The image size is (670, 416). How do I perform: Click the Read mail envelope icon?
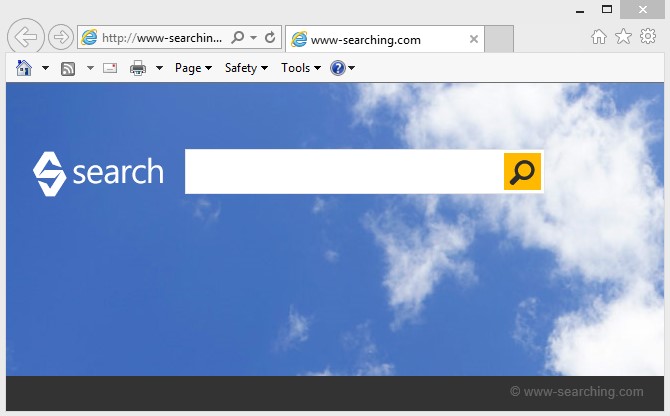(110, 68)
